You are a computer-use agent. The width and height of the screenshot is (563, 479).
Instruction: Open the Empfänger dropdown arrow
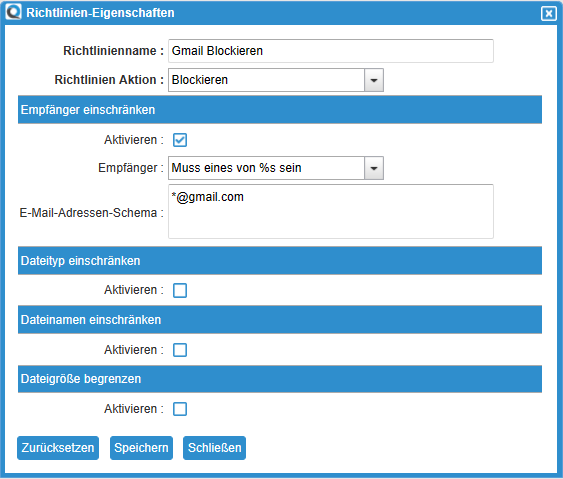[374, 168]
